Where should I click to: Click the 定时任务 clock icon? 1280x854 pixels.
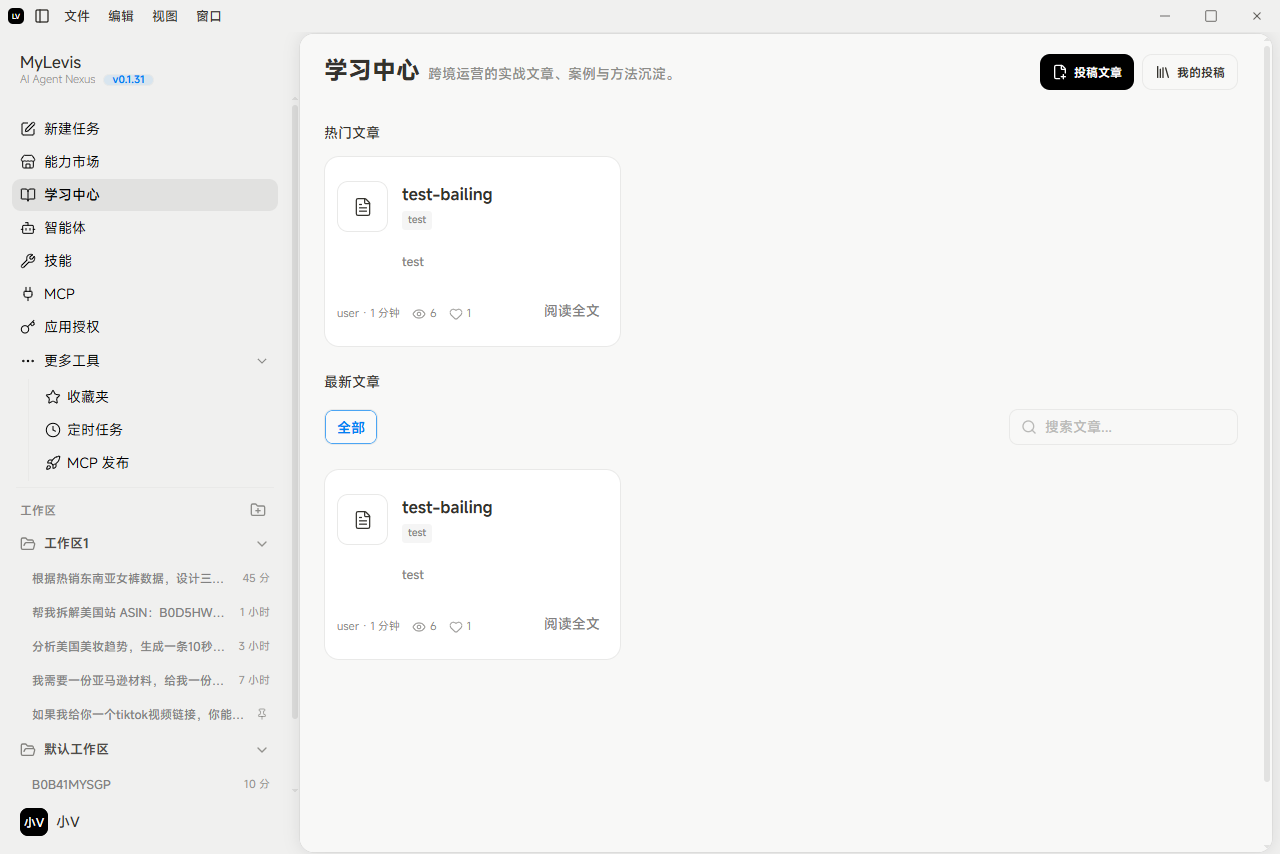[x=53, y=430]
